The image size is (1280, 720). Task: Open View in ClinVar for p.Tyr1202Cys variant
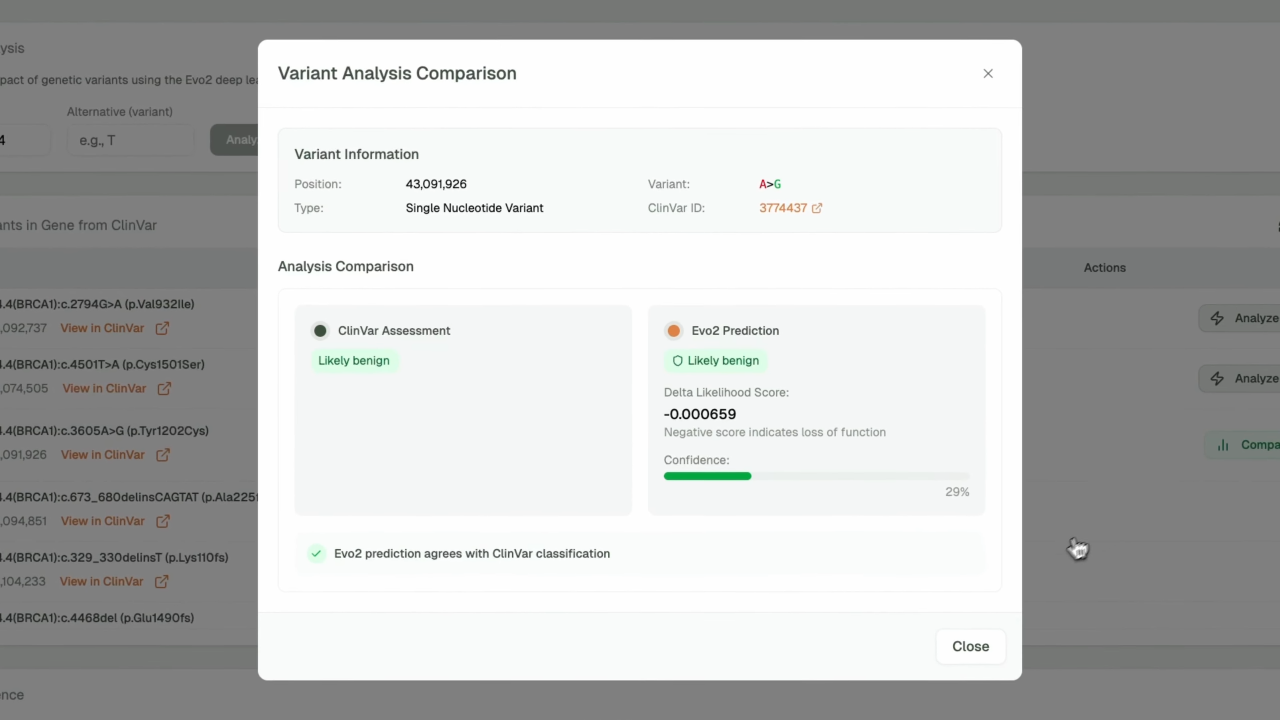click(x=103, y=454)
